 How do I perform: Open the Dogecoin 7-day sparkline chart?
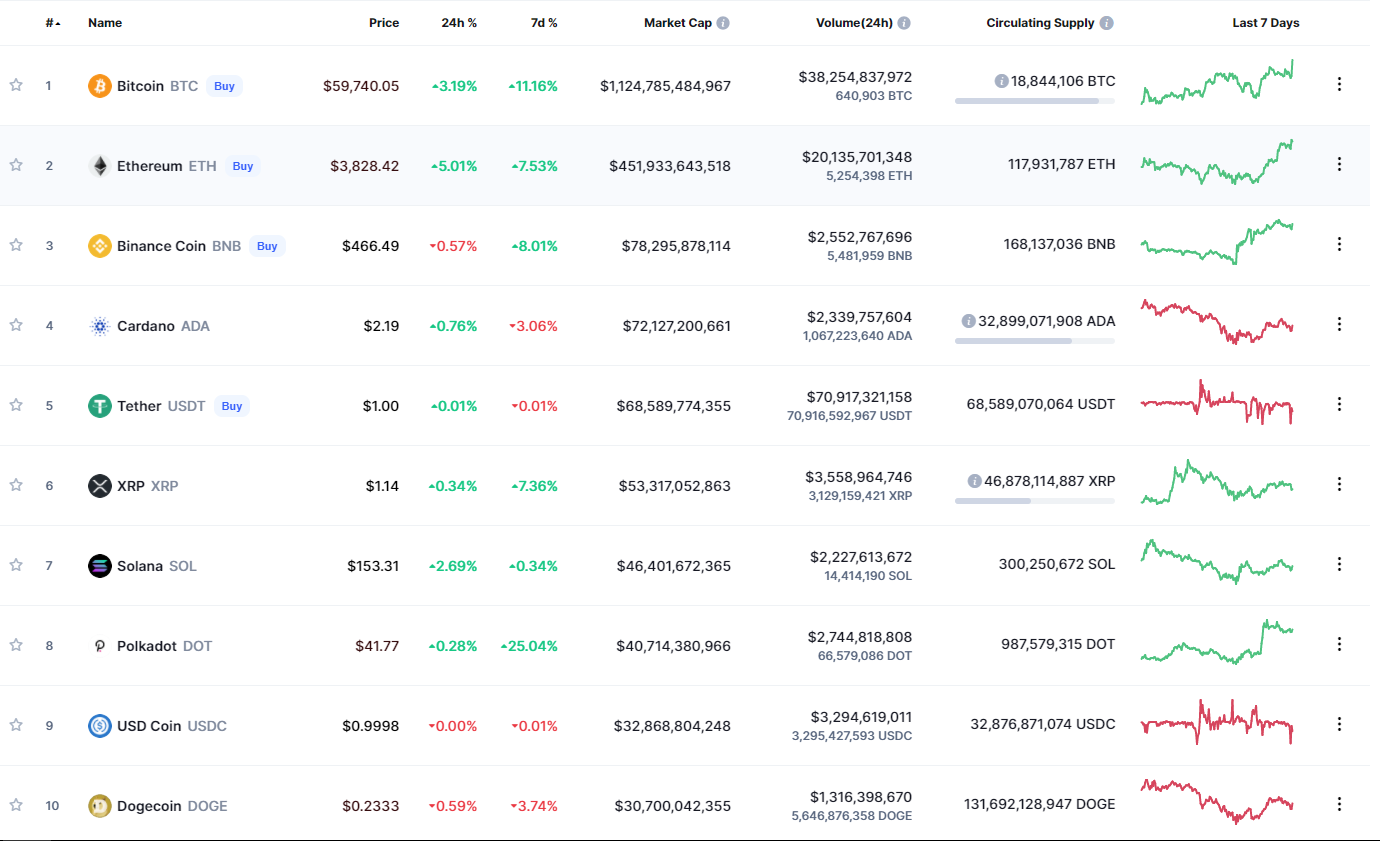1217,801
